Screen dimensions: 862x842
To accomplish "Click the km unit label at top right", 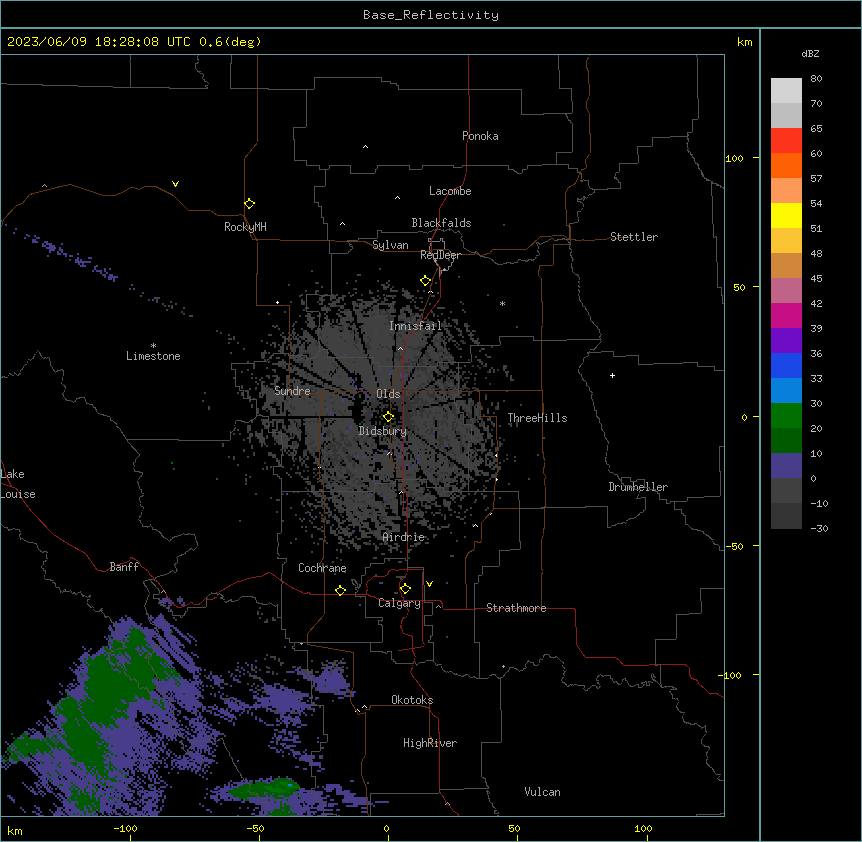I will (744, 42).
